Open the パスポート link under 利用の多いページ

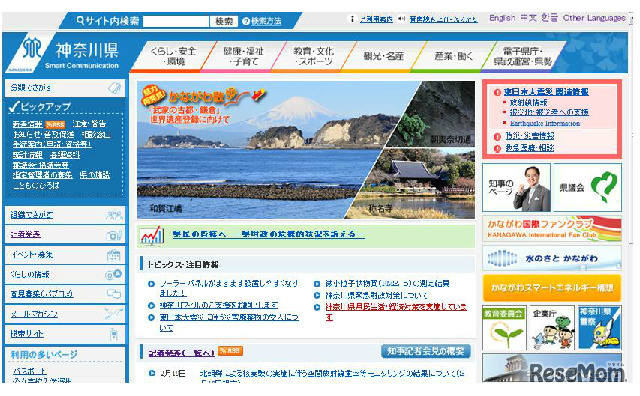pyautogui.click(x=29, y=371)
